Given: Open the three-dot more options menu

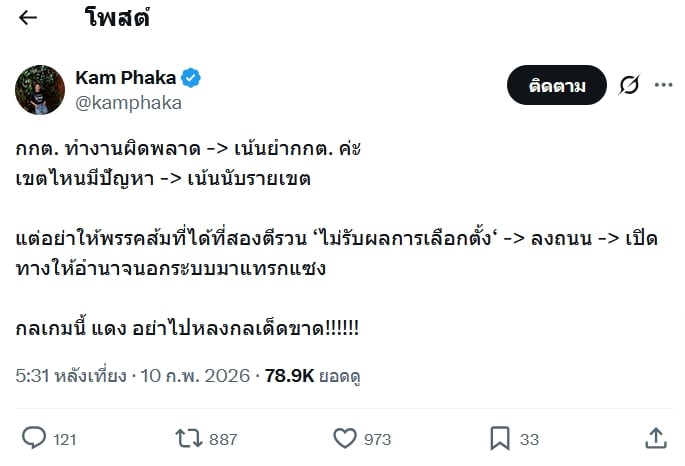Looking at the screenshot, I should [663, 85].
